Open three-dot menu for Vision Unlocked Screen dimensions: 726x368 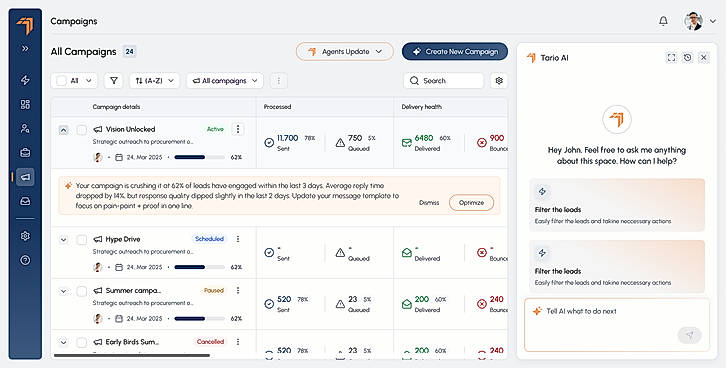[x=238, y=129]
